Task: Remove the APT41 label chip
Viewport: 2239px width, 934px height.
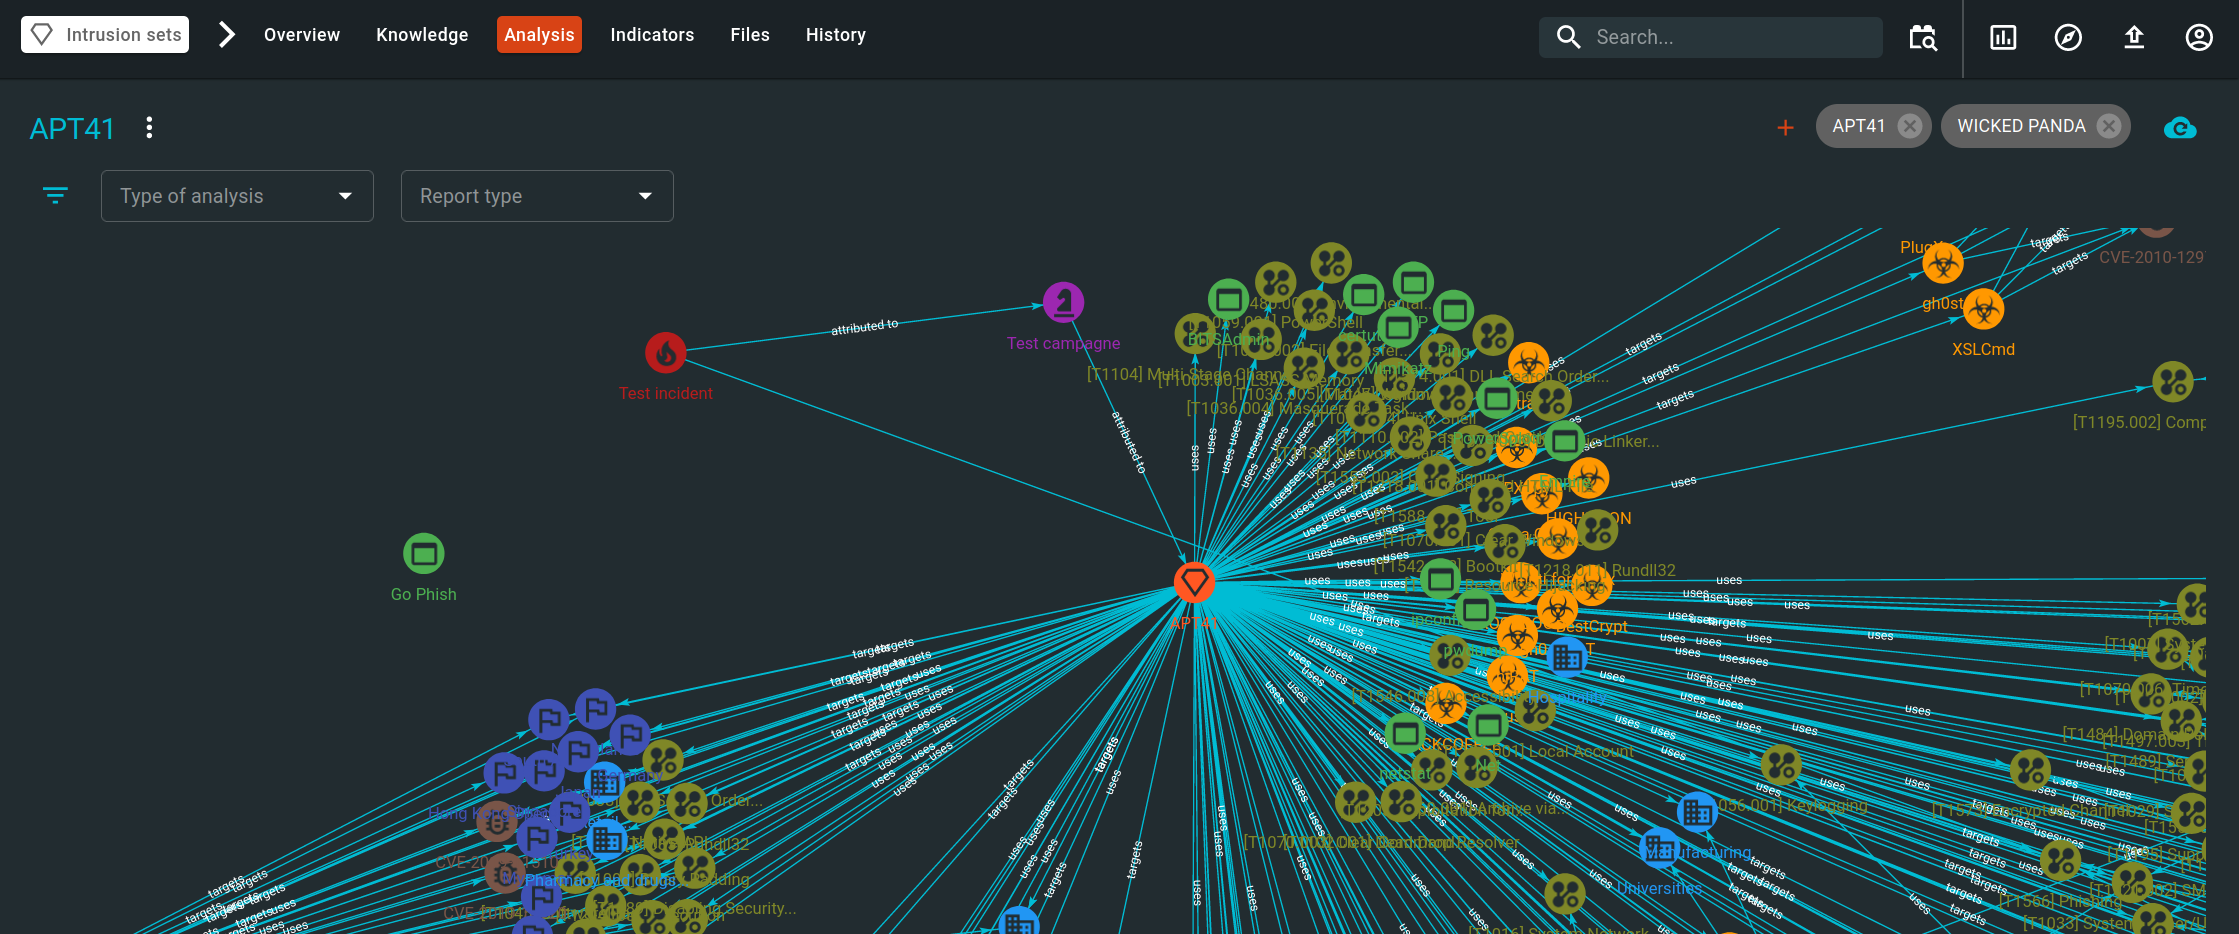Action: coord(1910,126)
